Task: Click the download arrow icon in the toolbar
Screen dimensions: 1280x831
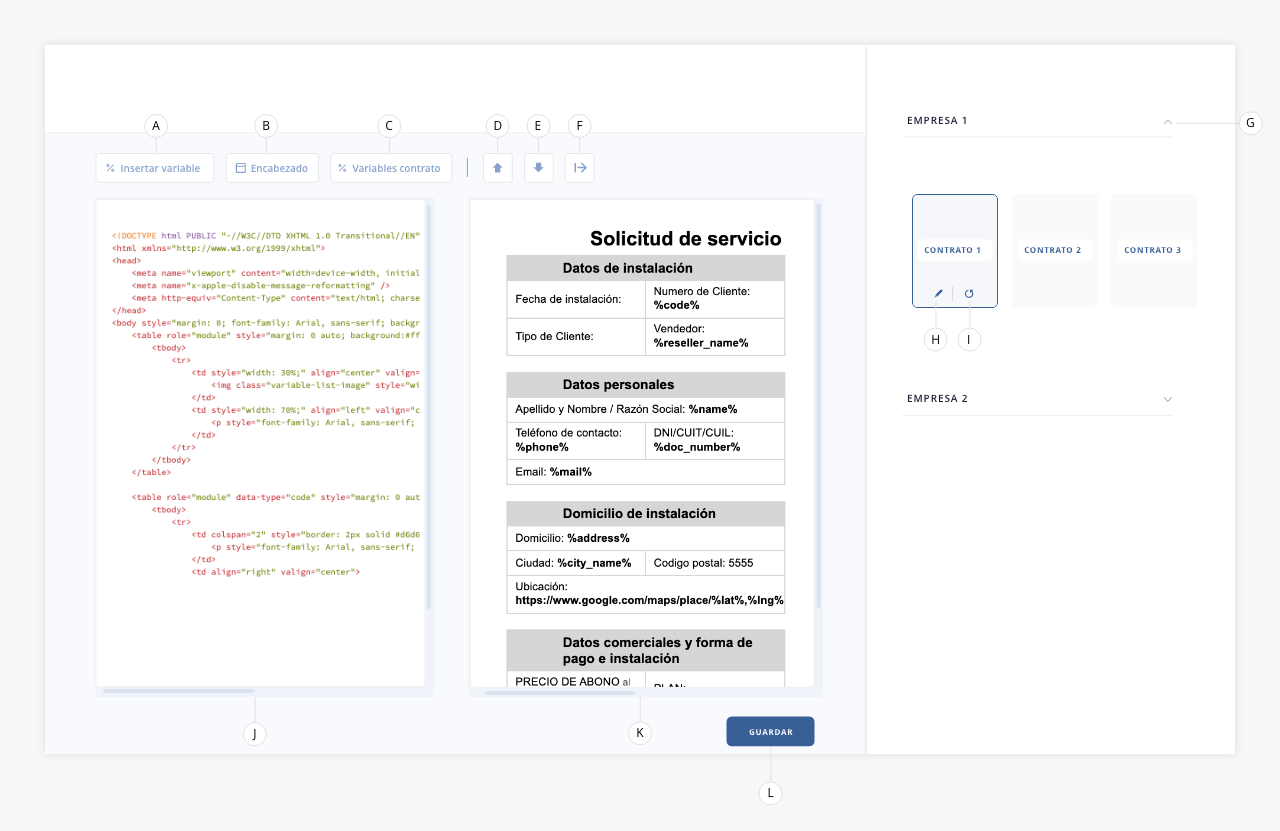Action: (538, 167)
